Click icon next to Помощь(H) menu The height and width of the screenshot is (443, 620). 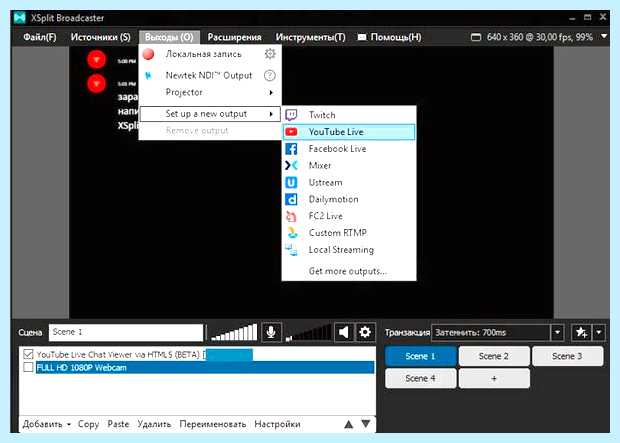[x=362, y=37]
